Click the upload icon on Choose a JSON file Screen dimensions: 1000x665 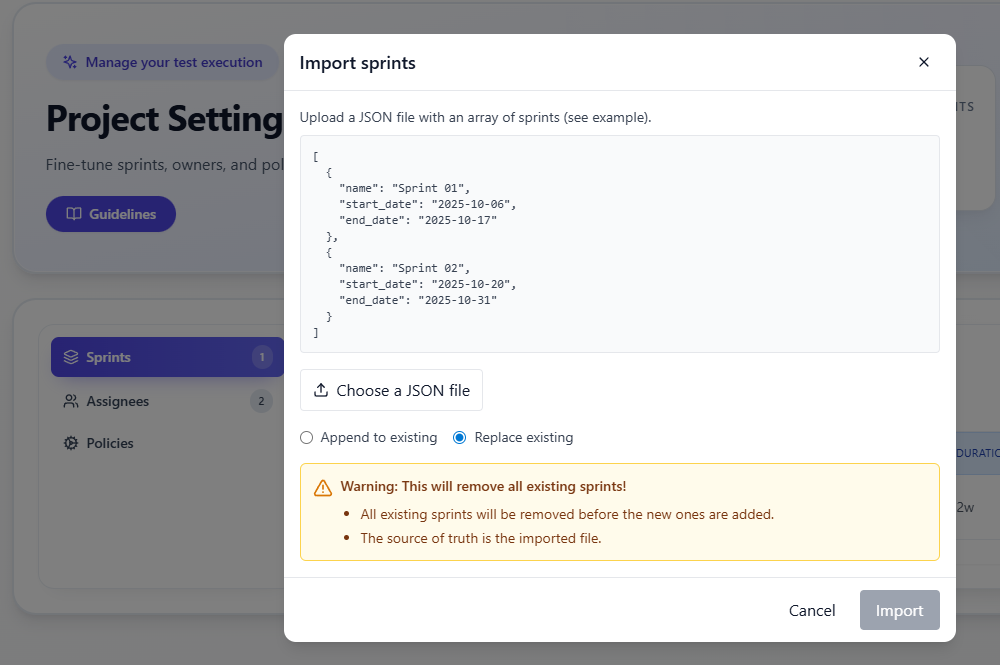coord(321,389)
